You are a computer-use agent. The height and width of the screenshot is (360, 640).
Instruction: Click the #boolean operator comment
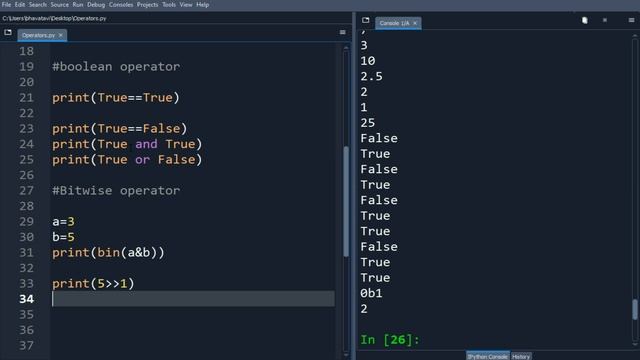point(116,67)
